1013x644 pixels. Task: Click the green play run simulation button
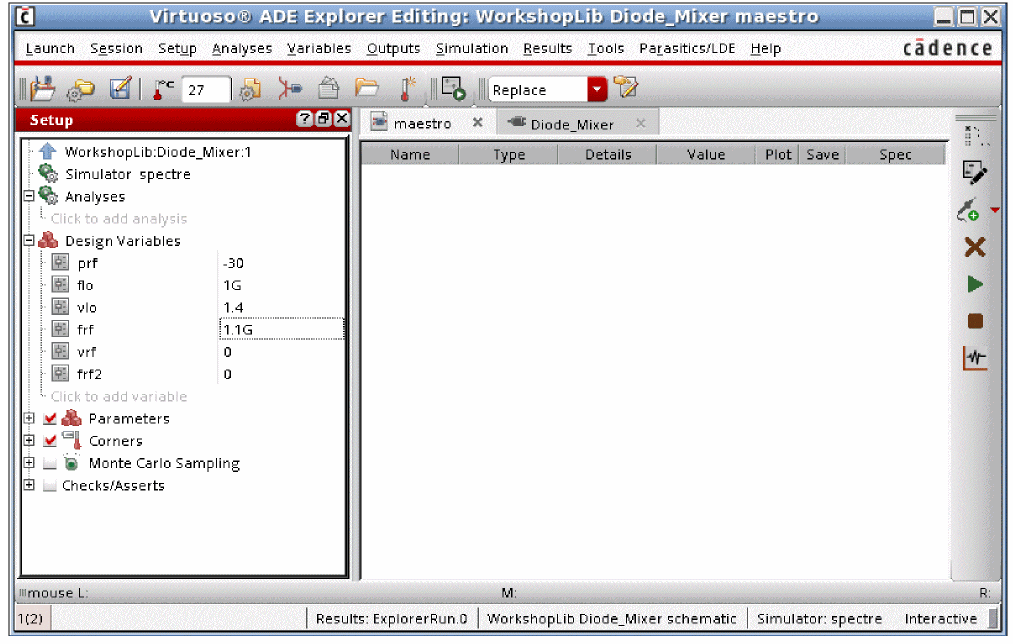point(975,284)
